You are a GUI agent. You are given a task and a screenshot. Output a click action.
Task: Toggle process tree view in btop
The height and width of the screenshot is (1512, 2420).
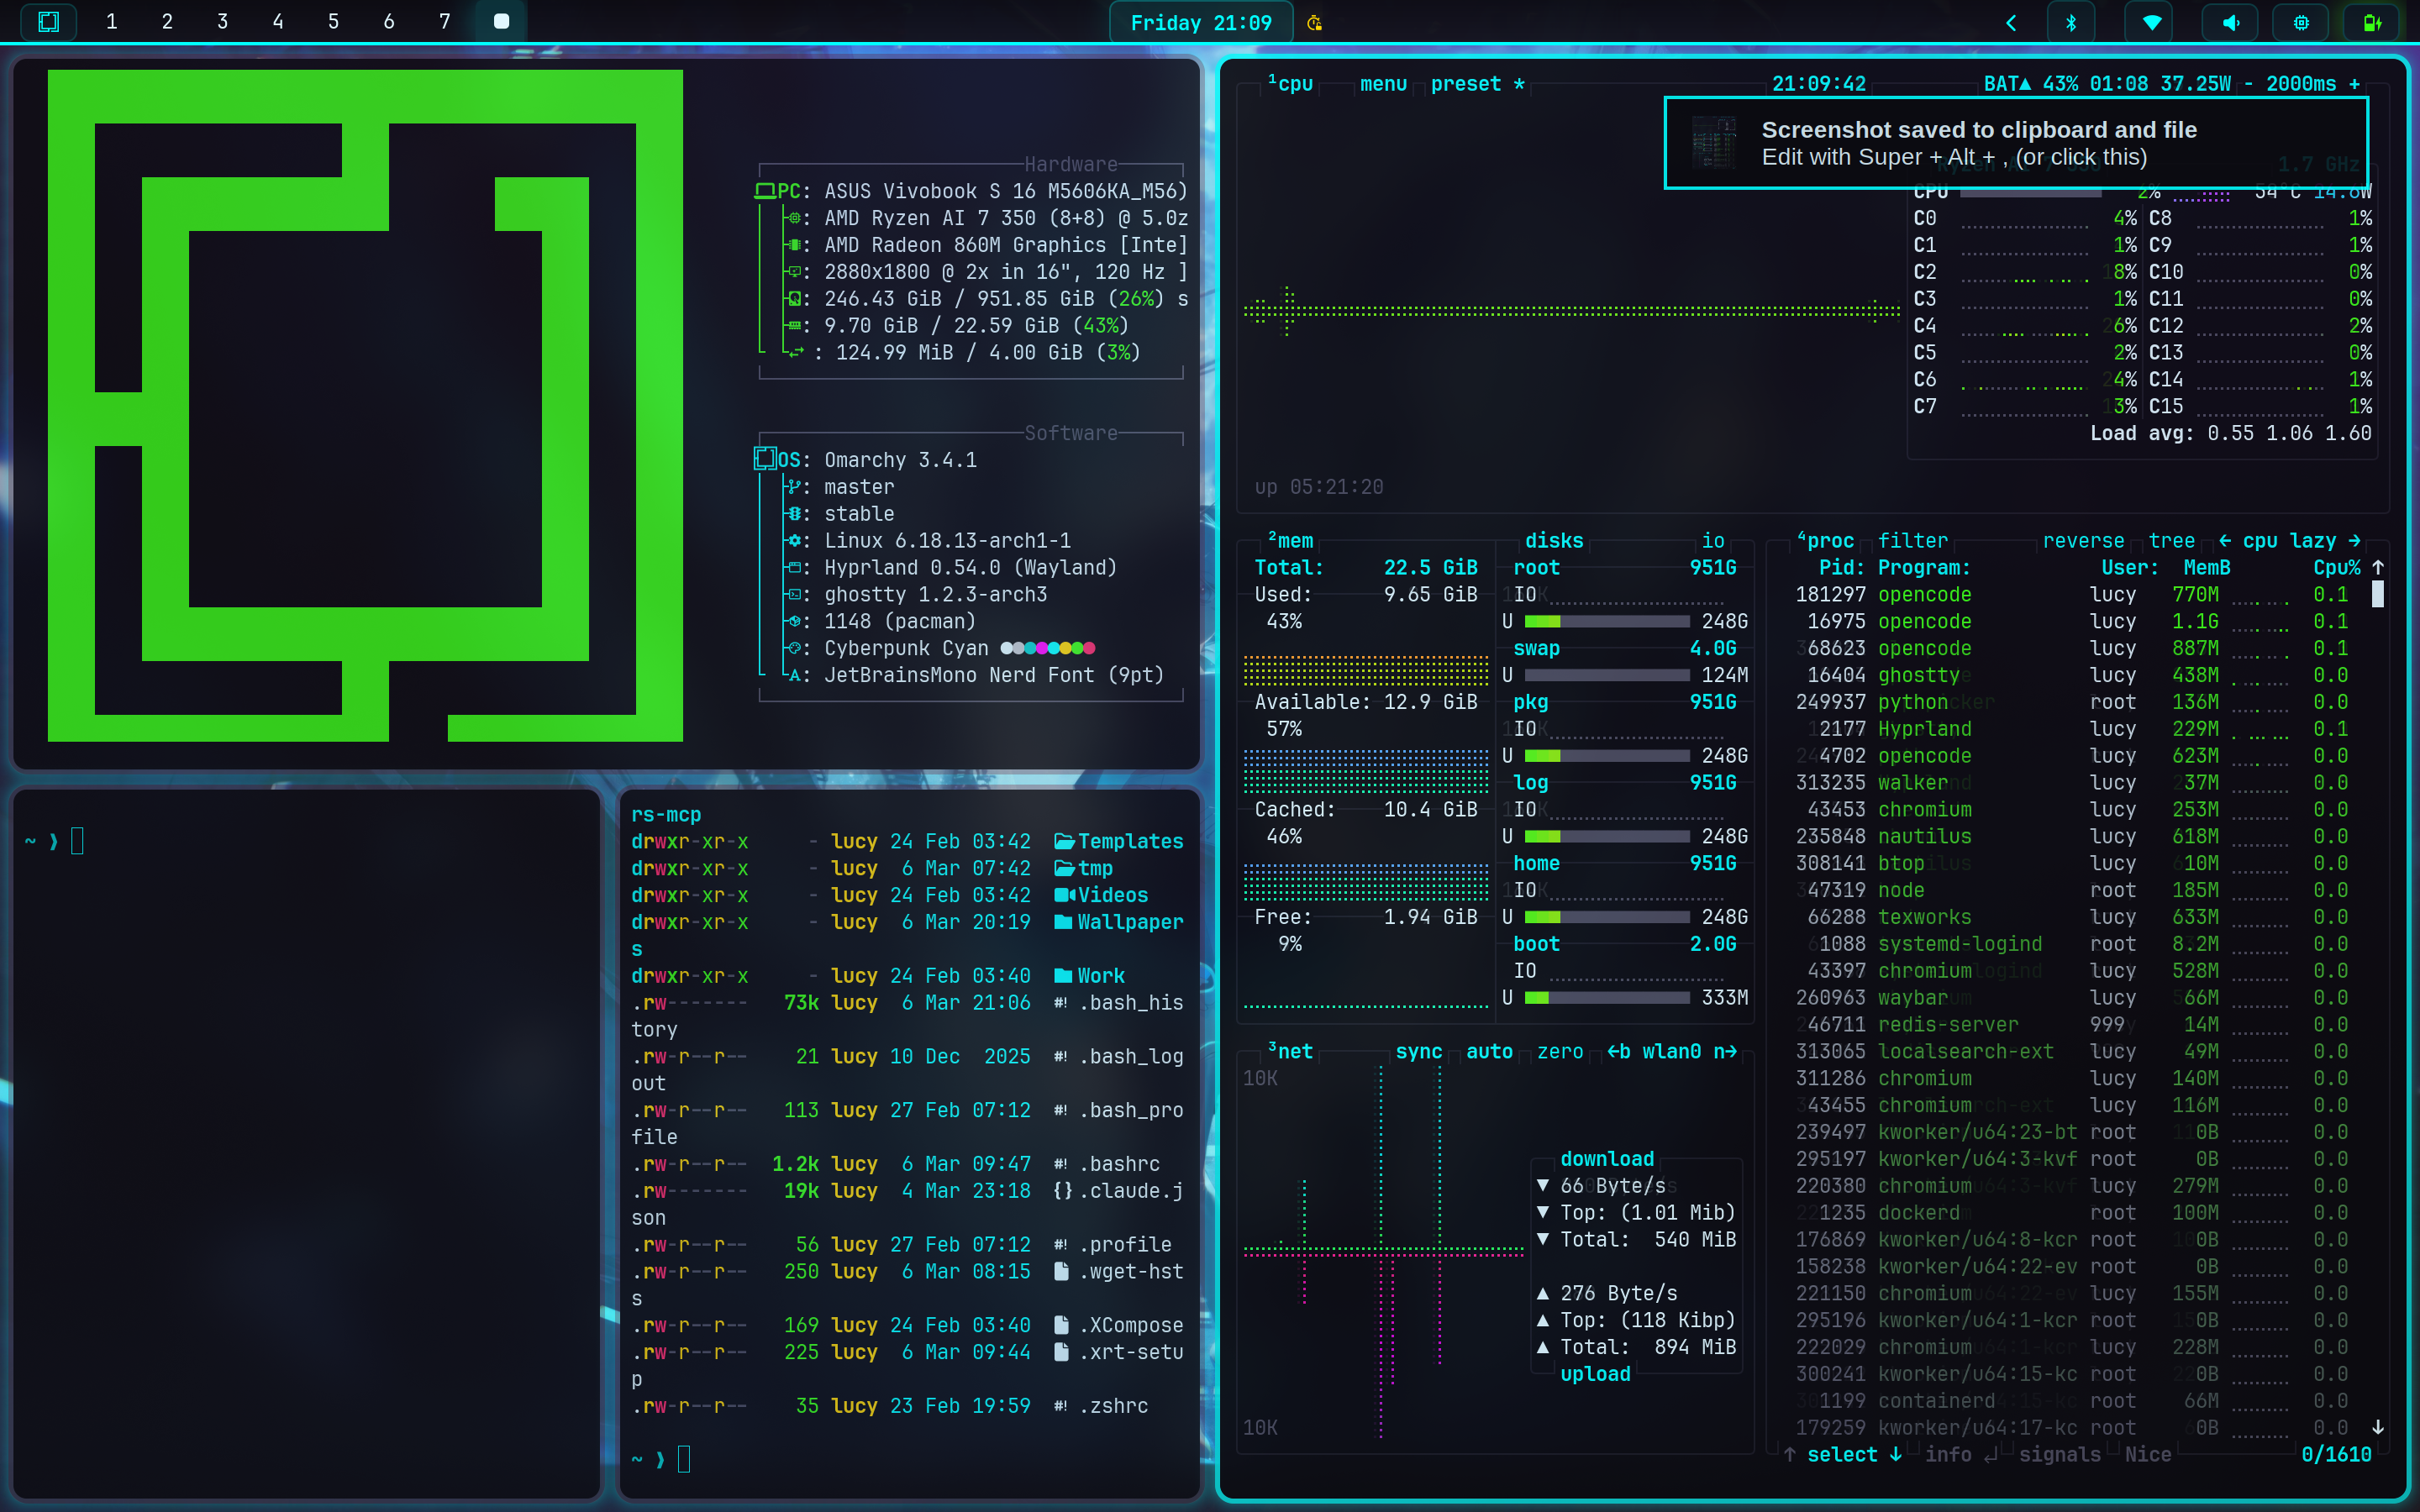coord(2171,540)
